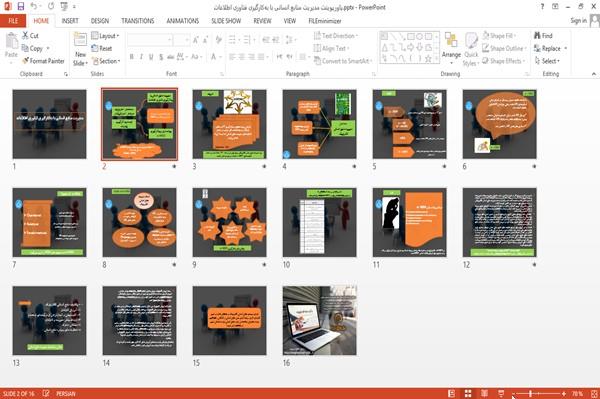The height and width of the screenshot is (399, 600).
Task: Open the Replace dropdown arrow
Action: (566, 49)
